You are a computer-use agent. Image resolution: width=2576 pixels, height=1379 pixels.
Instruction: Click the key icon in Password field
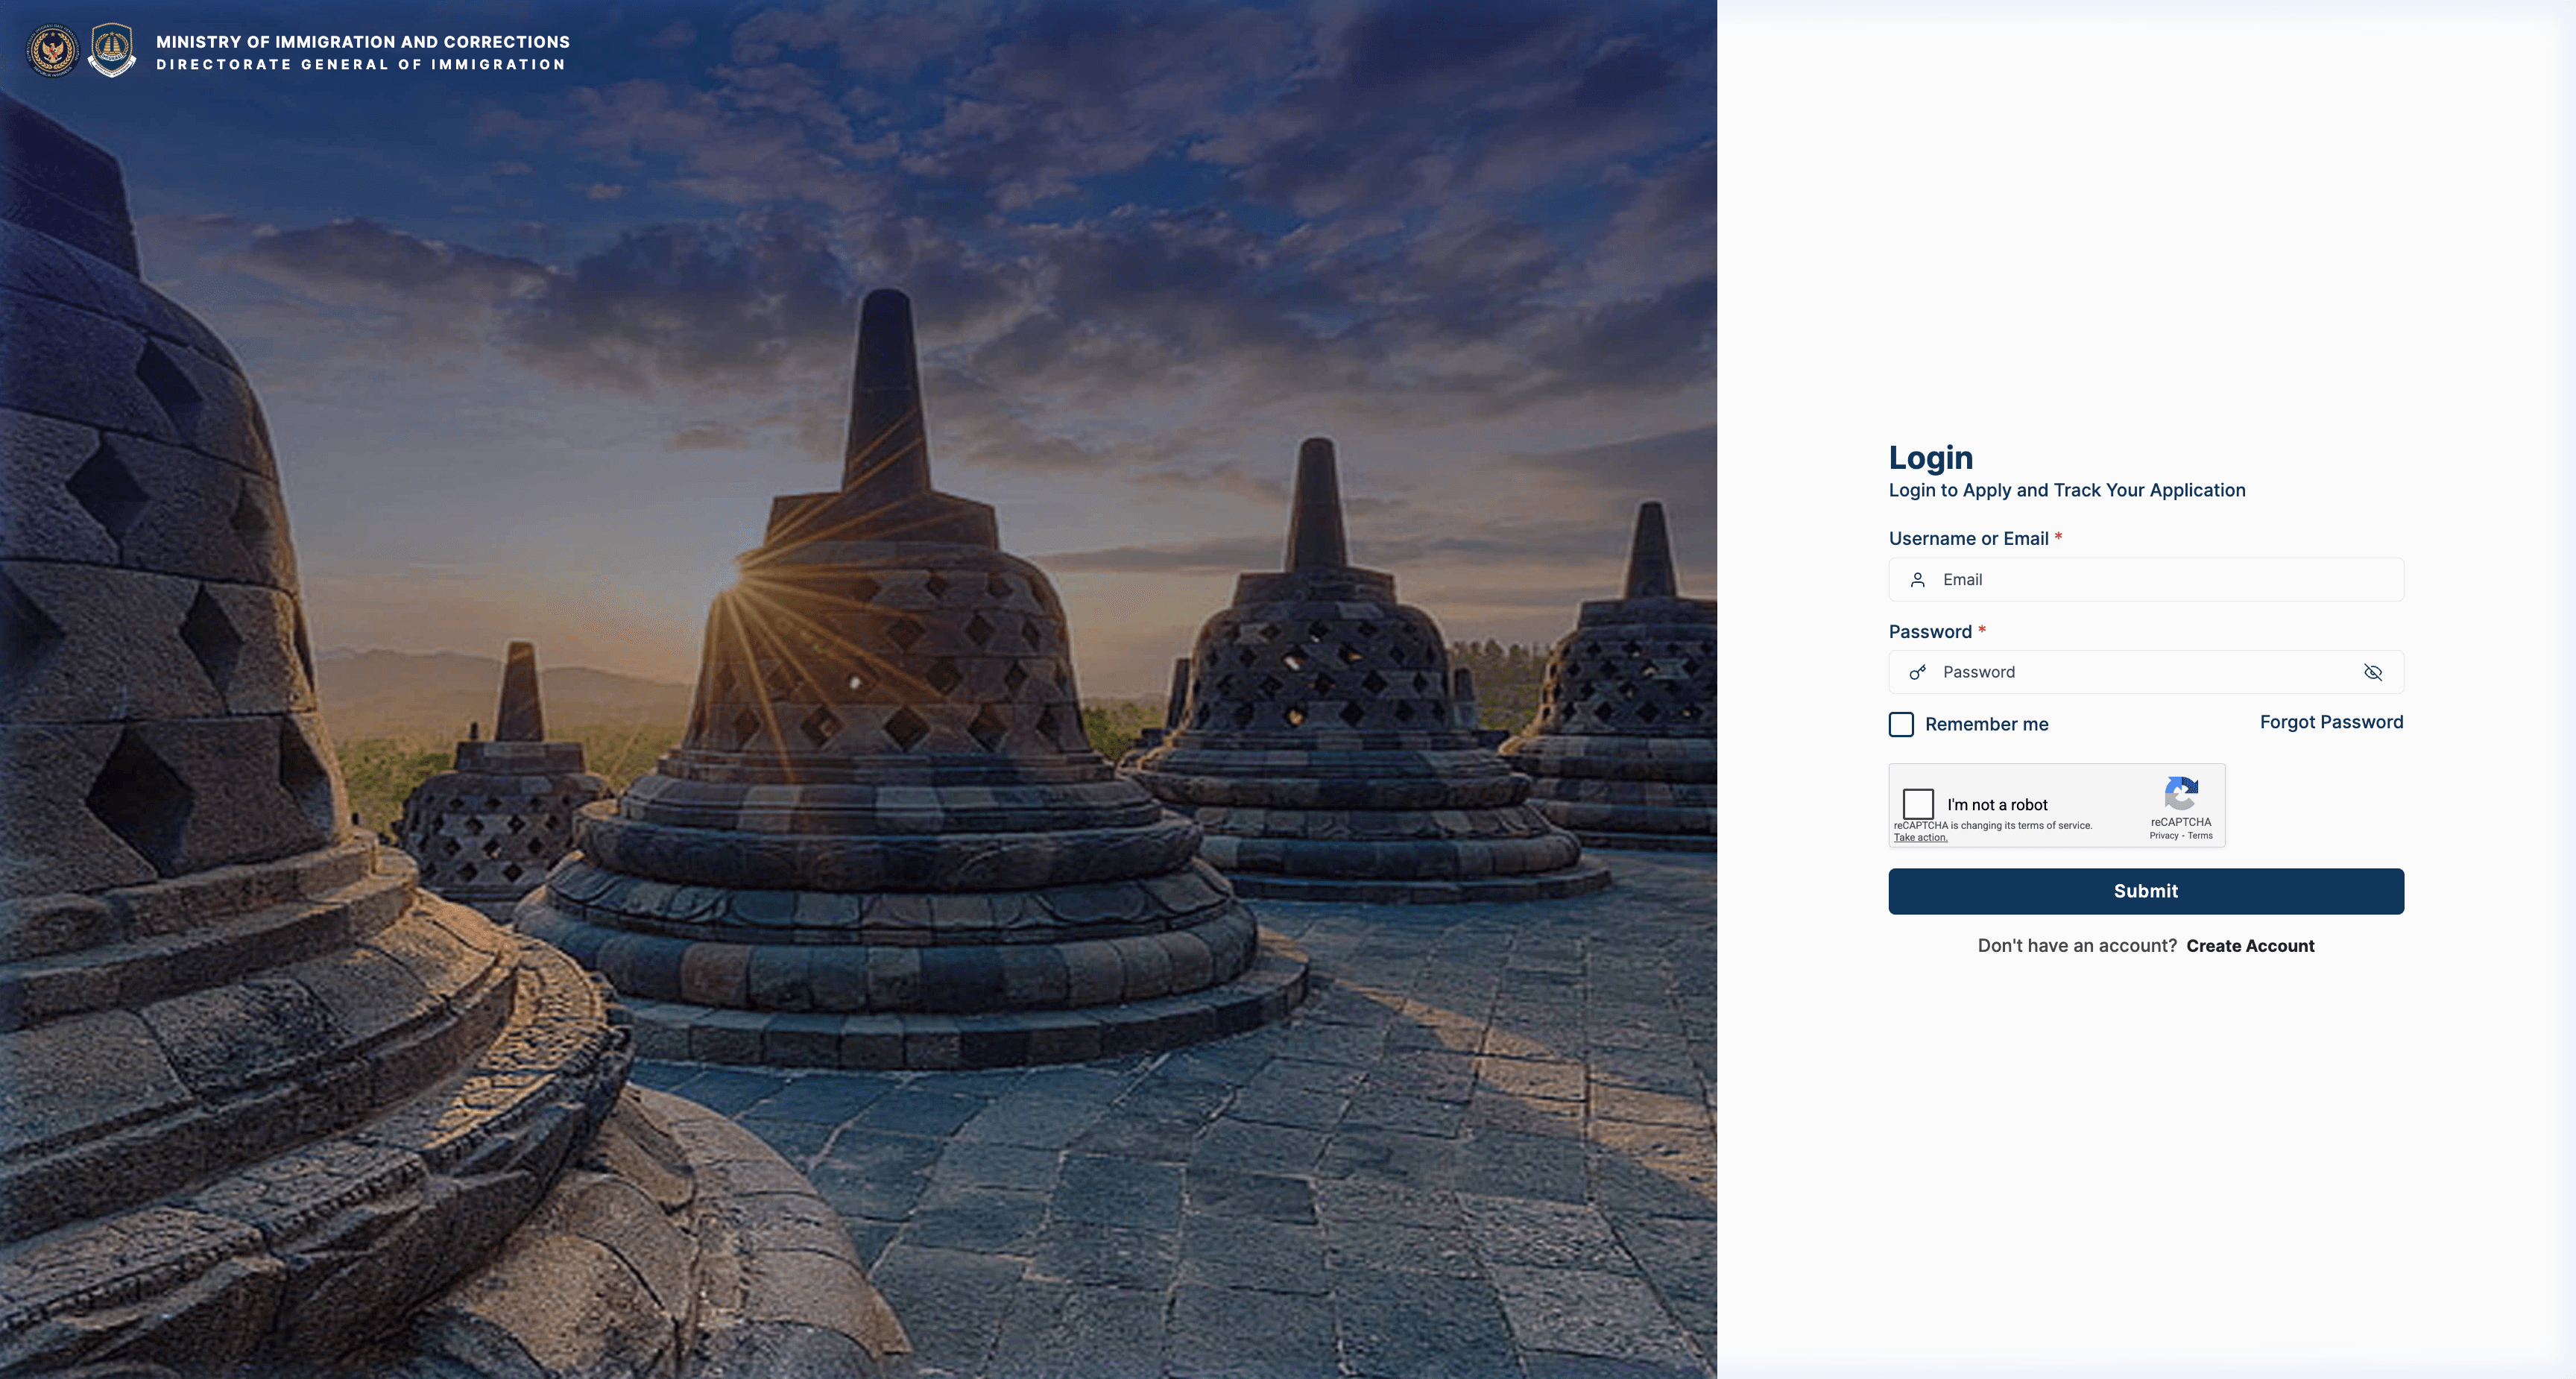(x=1917, y=672)
